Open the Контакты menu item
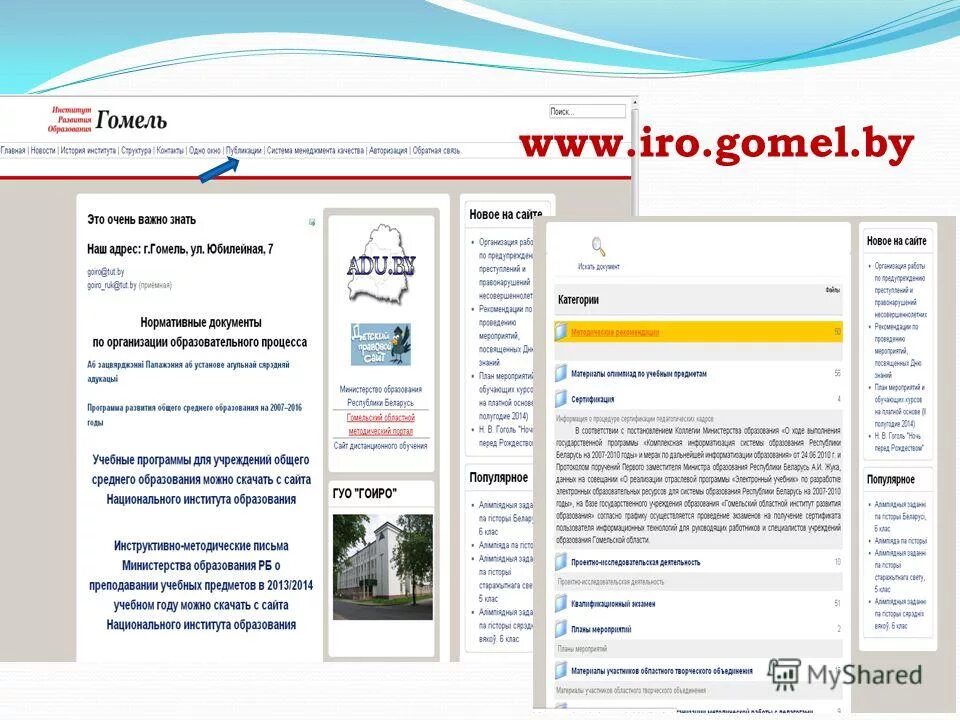This screenshot has width=960, height=720. tap(170, 150)
